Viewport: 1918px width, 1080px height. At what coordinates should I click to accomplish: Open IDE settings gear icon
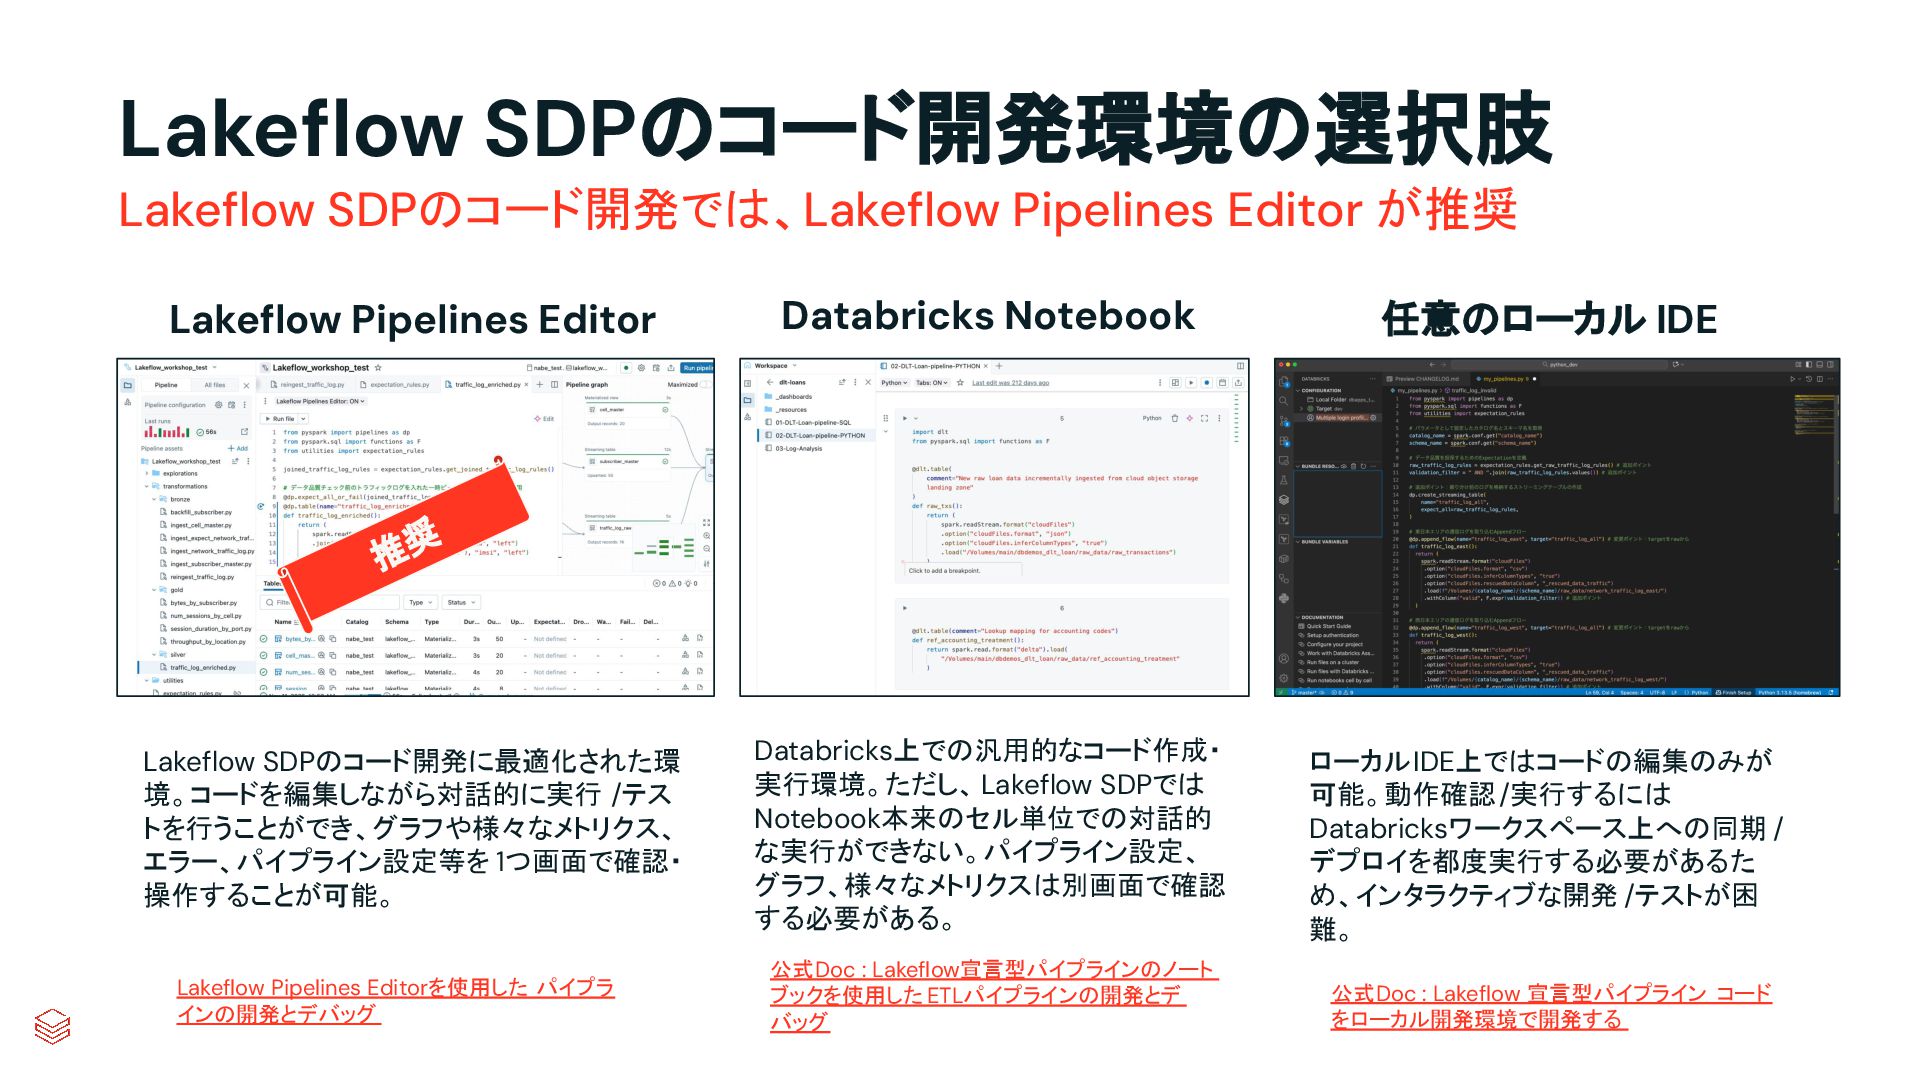pyautogui.click(x=1284, y=678)
